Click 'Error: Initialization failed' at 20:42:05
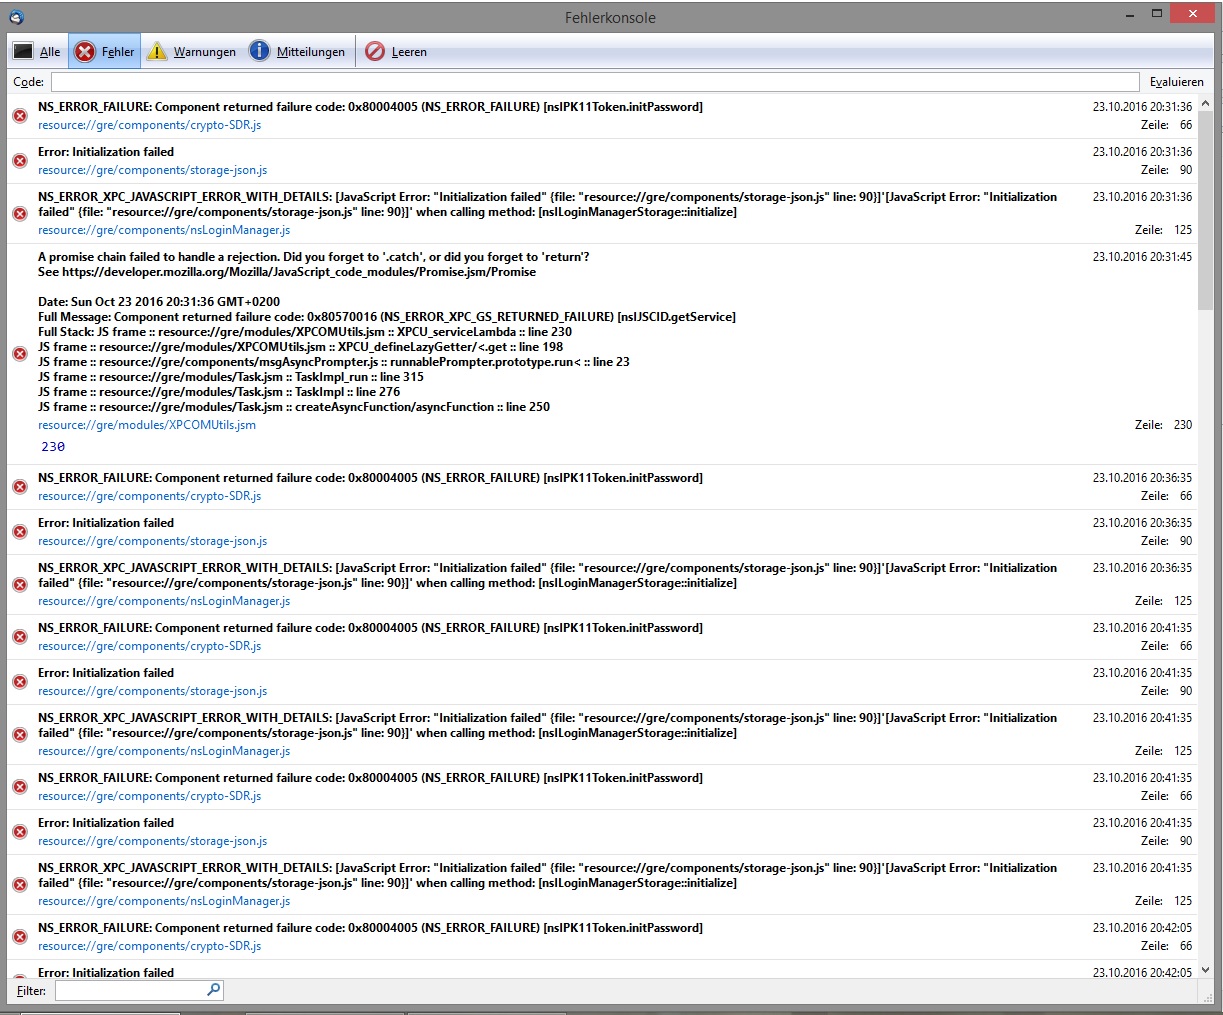 (x=106, y=972)
